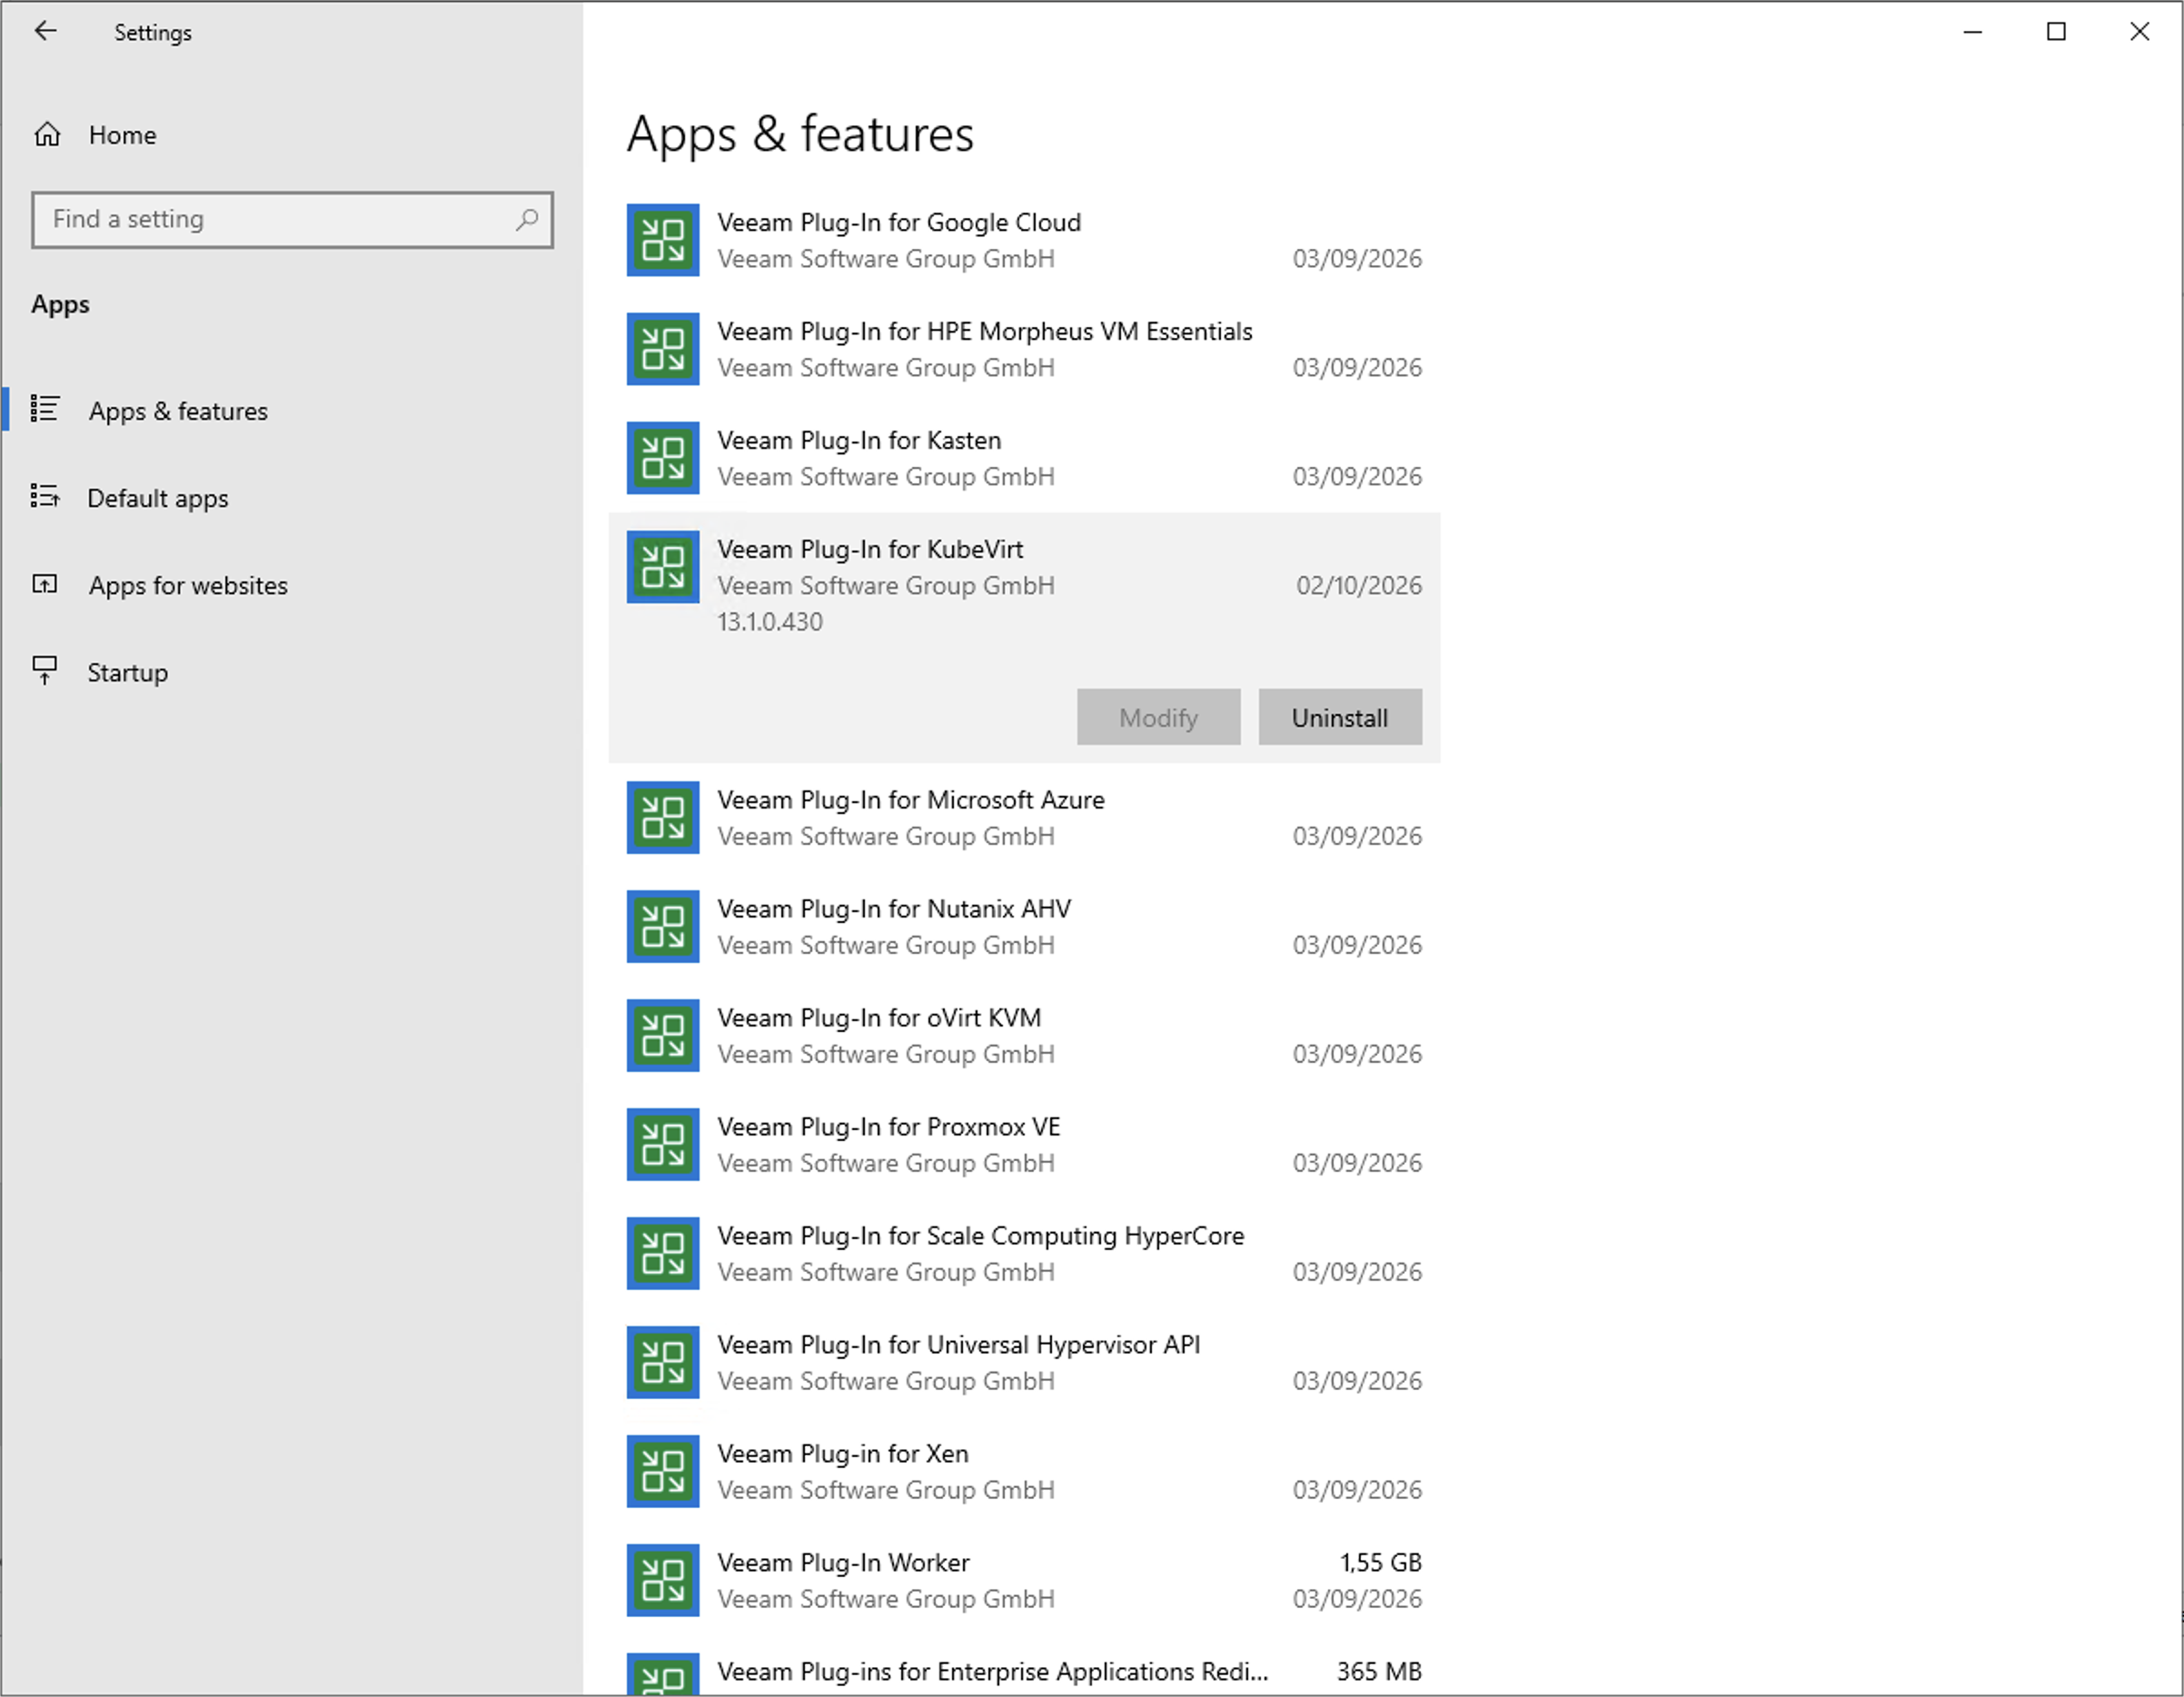Click the Veeam Plug-In for KubeVirt icon

point(663,567)
